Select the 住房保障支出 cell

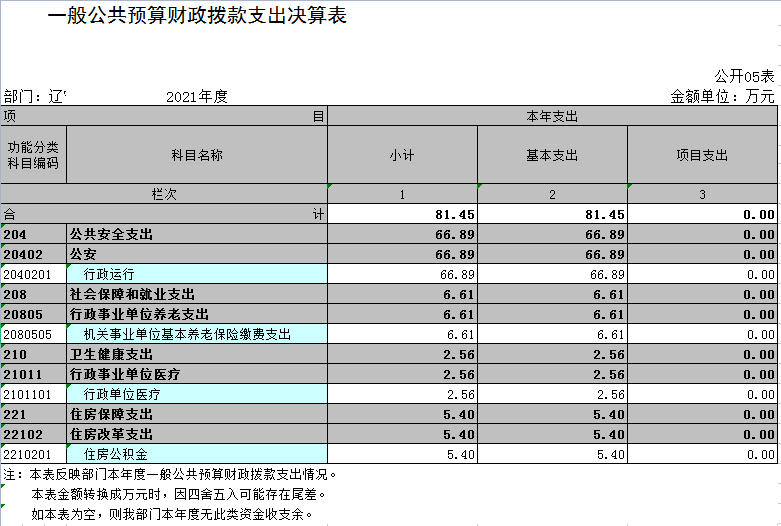[x=197, y=414]
